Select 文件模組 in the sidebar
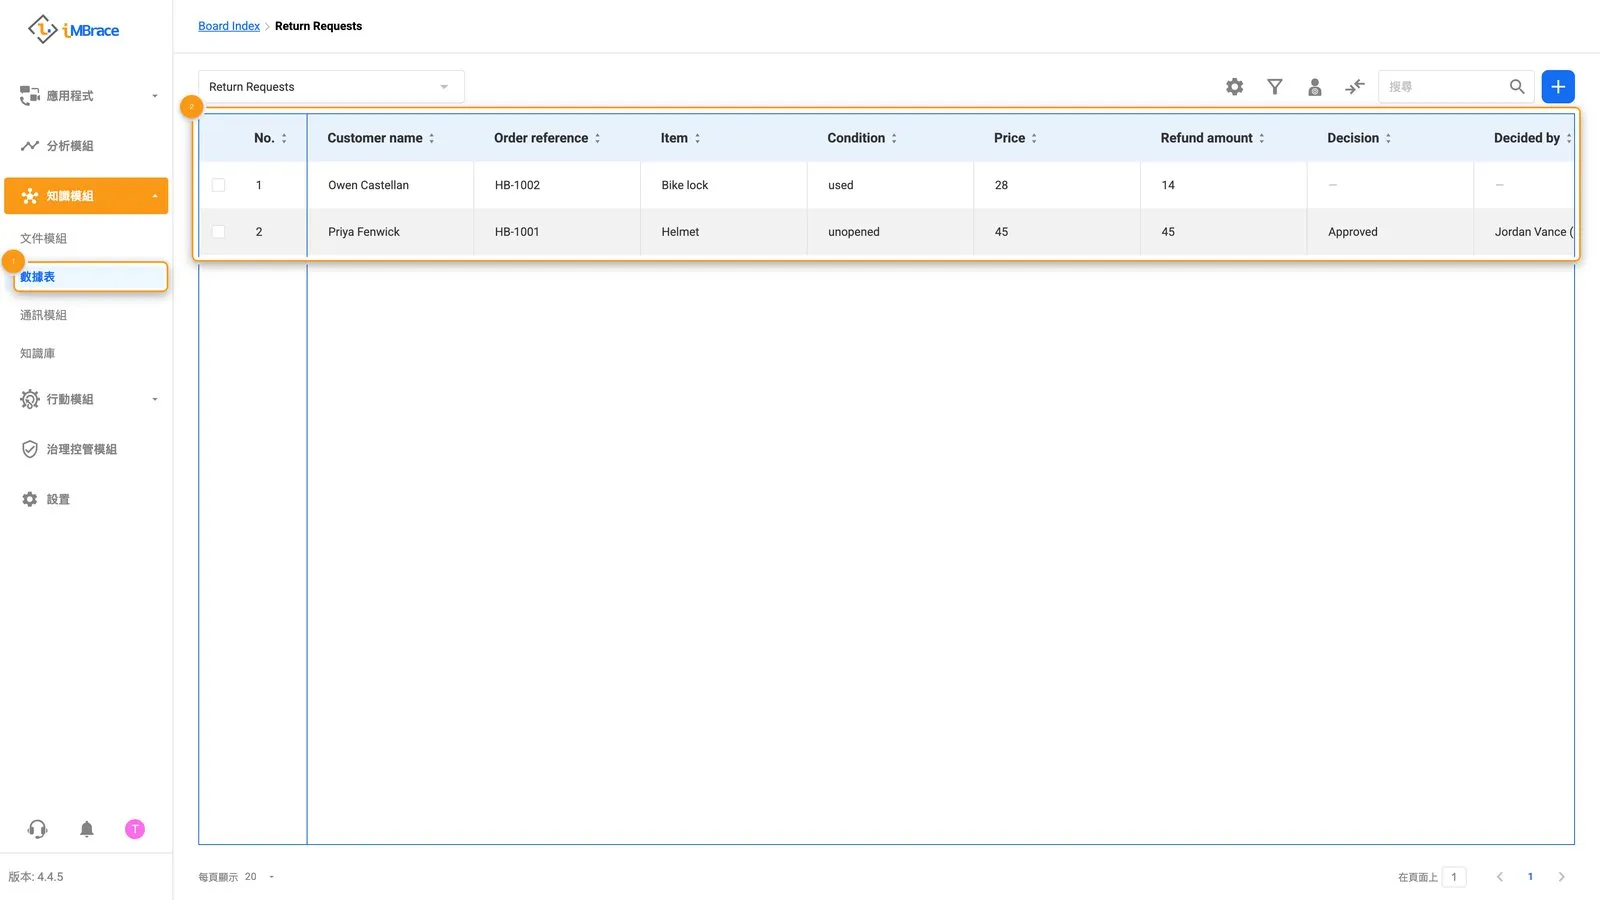 pos(44,238)
